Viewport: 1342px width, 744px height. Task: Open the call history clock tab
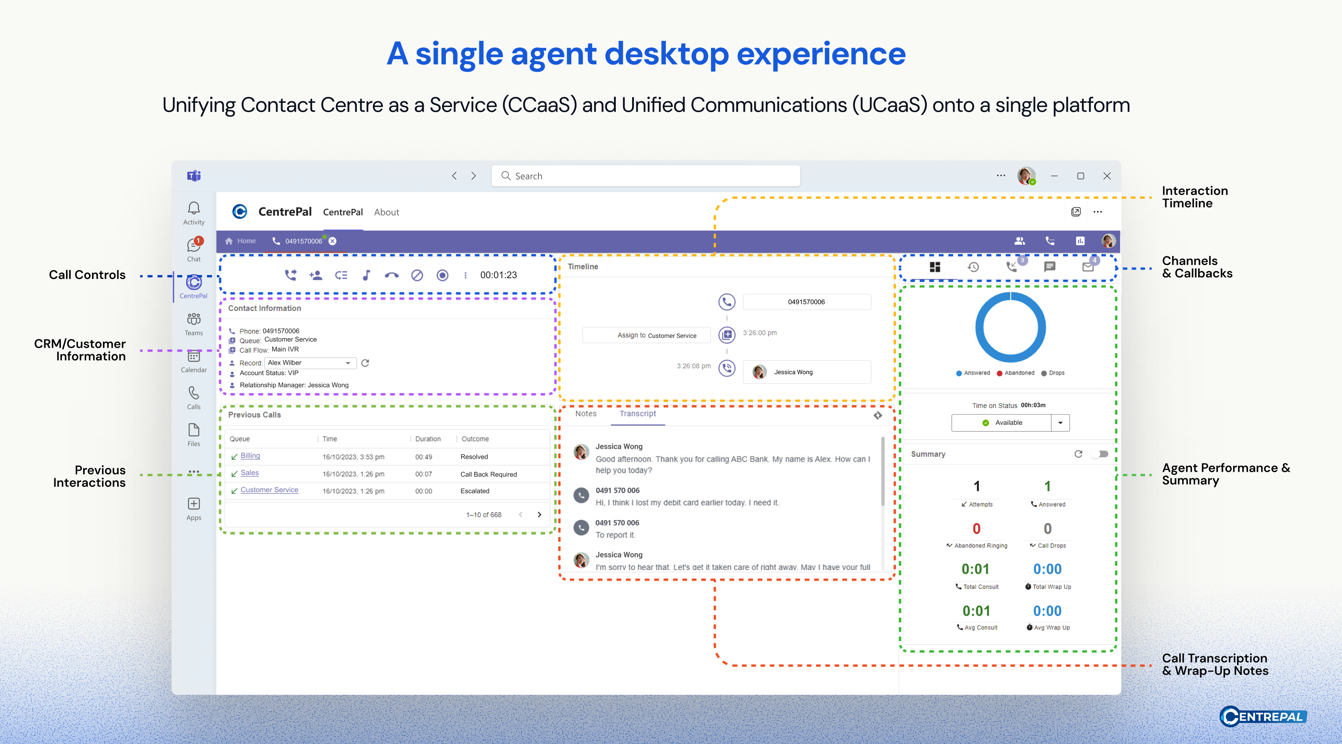(x=973, y=267)
